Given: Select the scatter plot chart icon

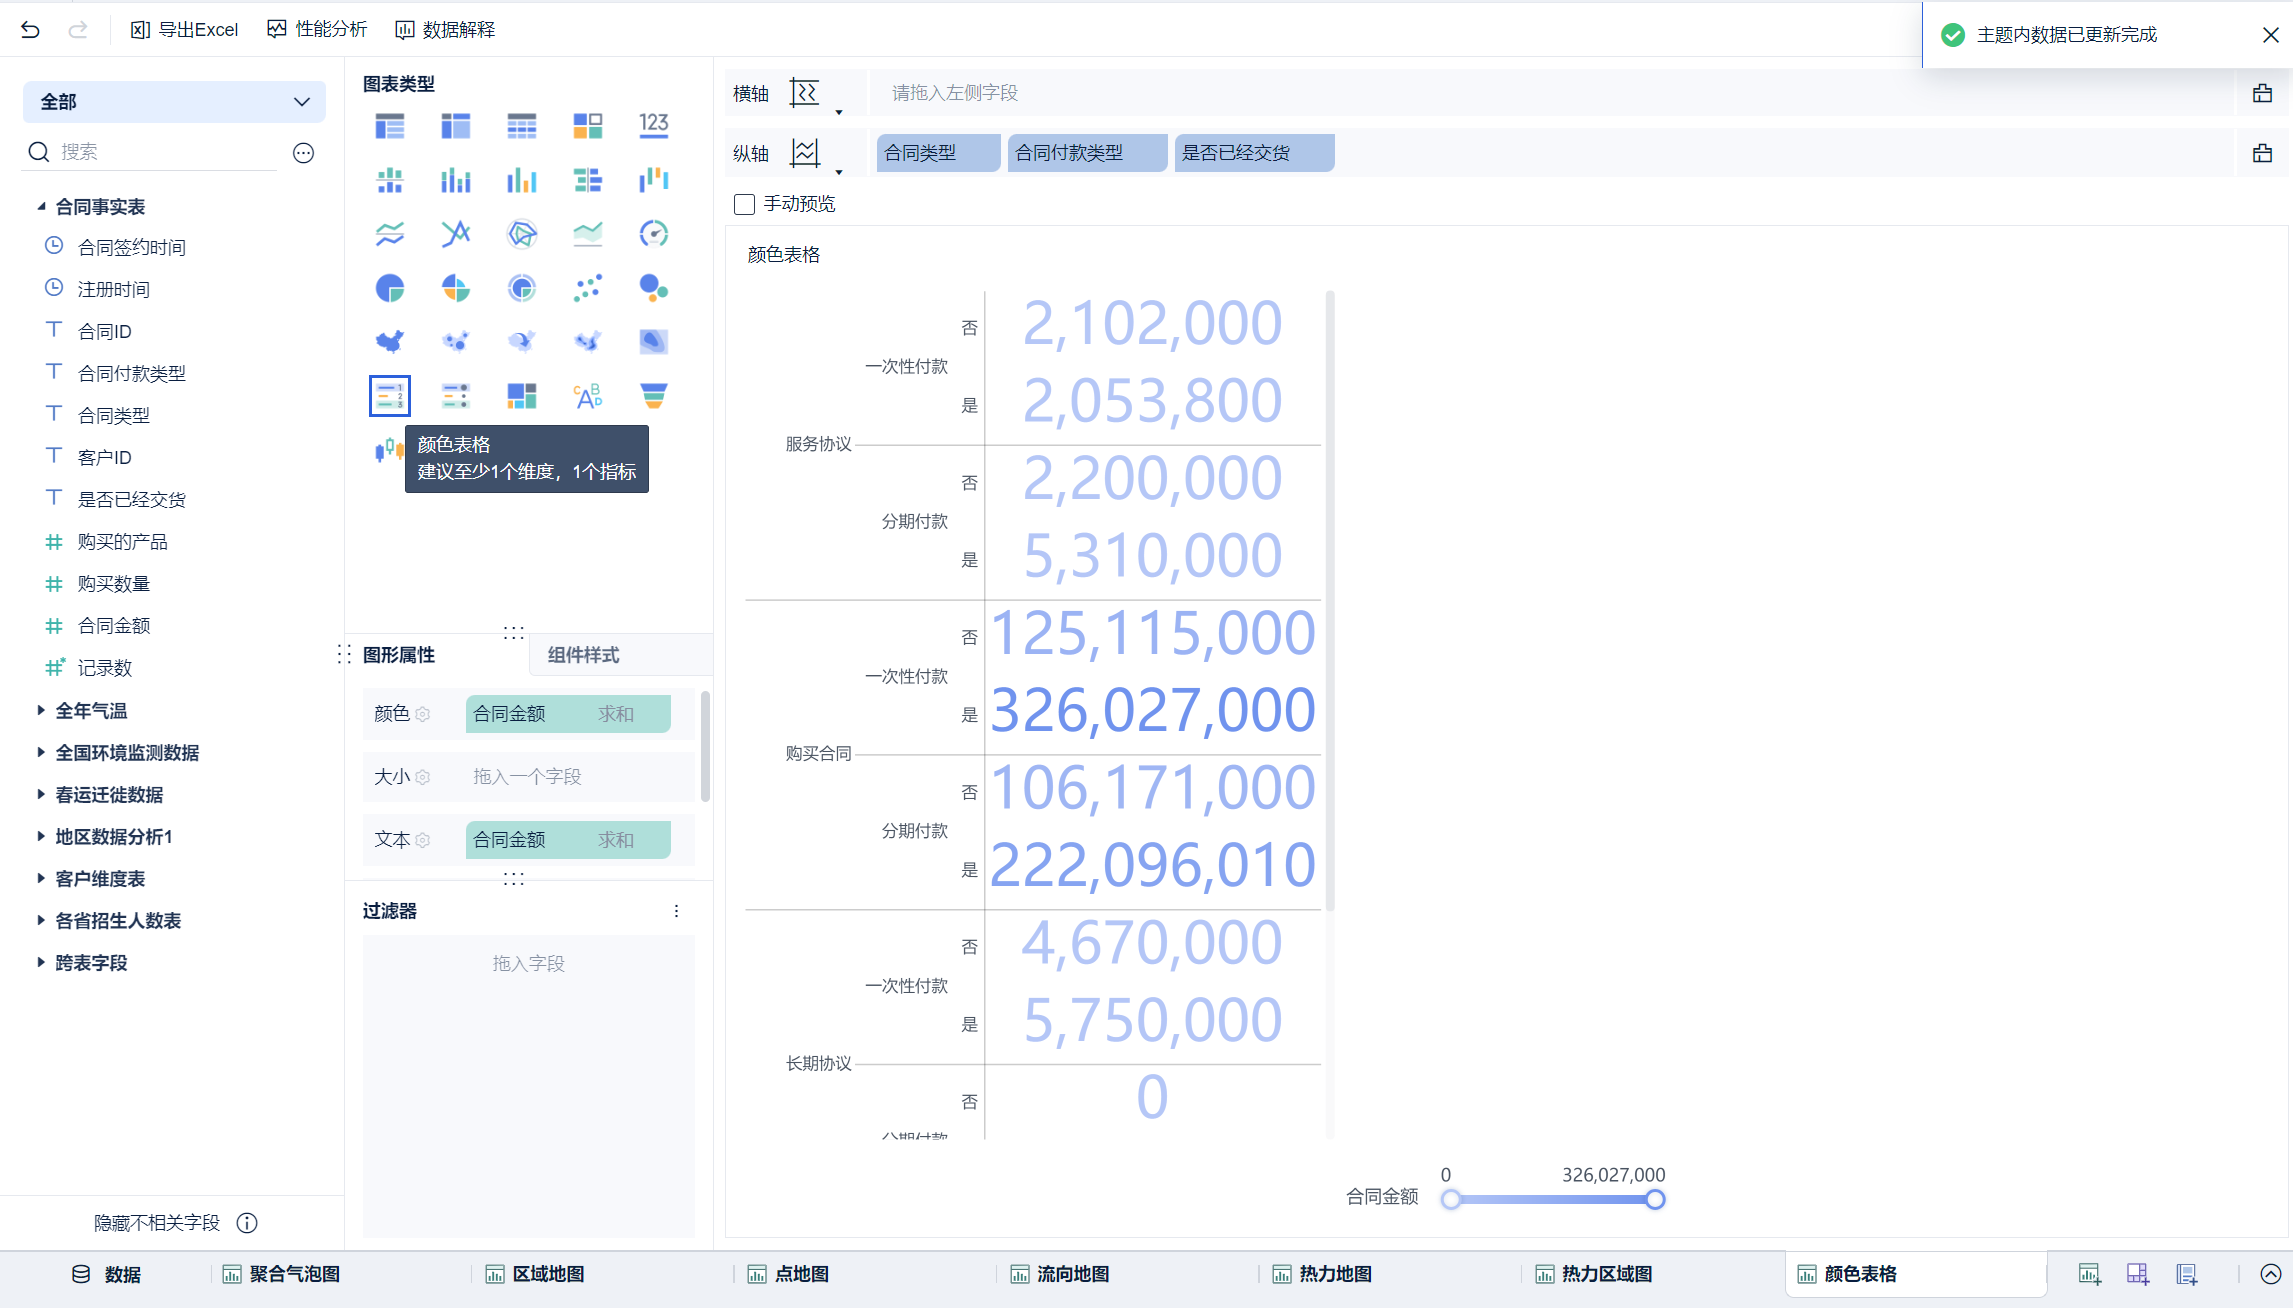Looking at the screenshot, I should coord(587,289).
